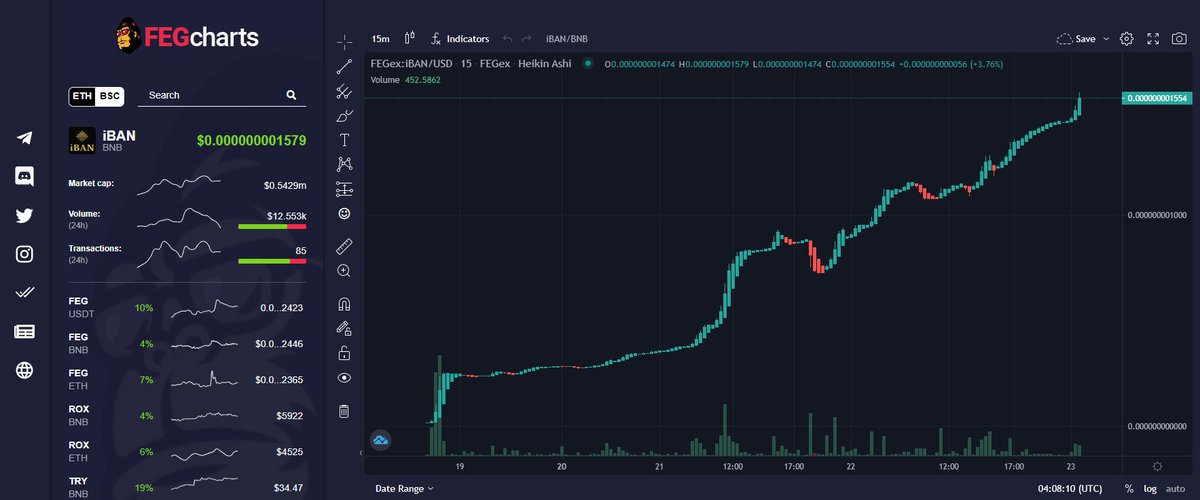Viewport: 1200px width, 500px height.
Task: Click the double-checkmark icon in the sidebar
Action: 25,293
